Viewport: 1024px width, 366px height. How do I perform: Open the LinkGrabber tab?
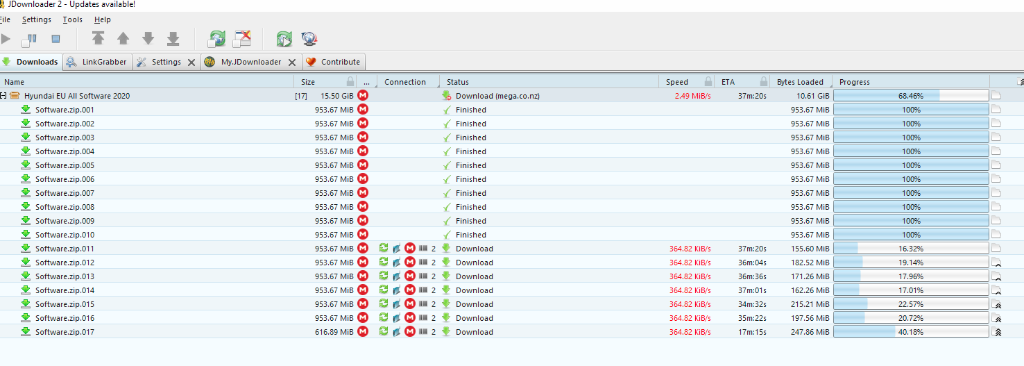[x=97, y=62]
